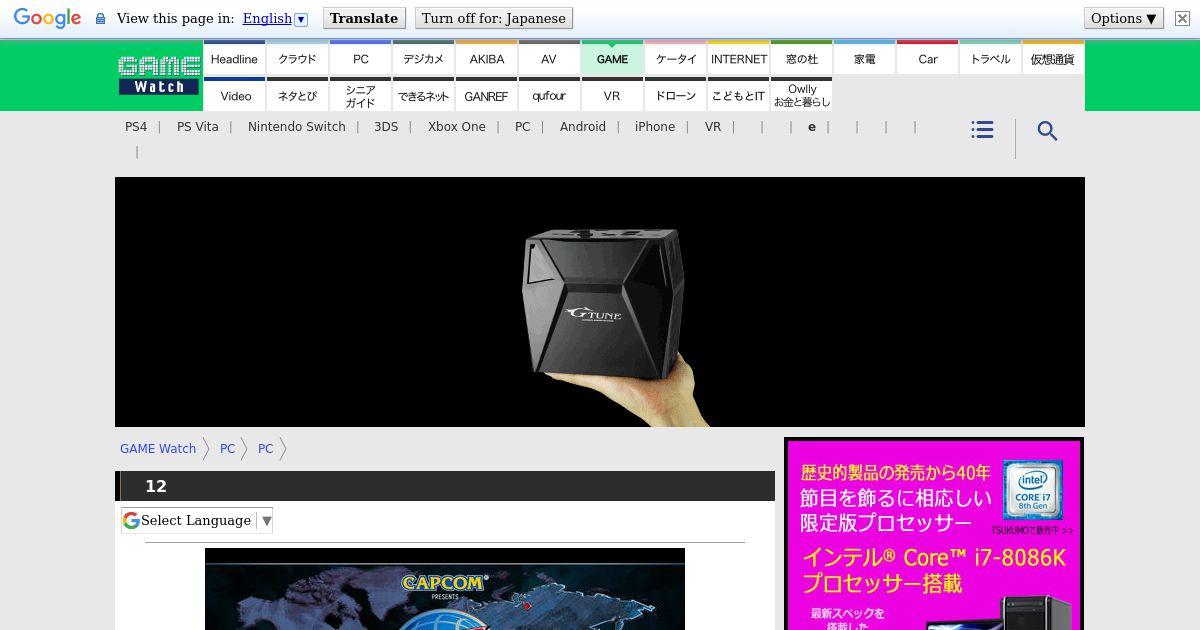Click GAME Watch breadcrumb link

click(x=158, y=449)
